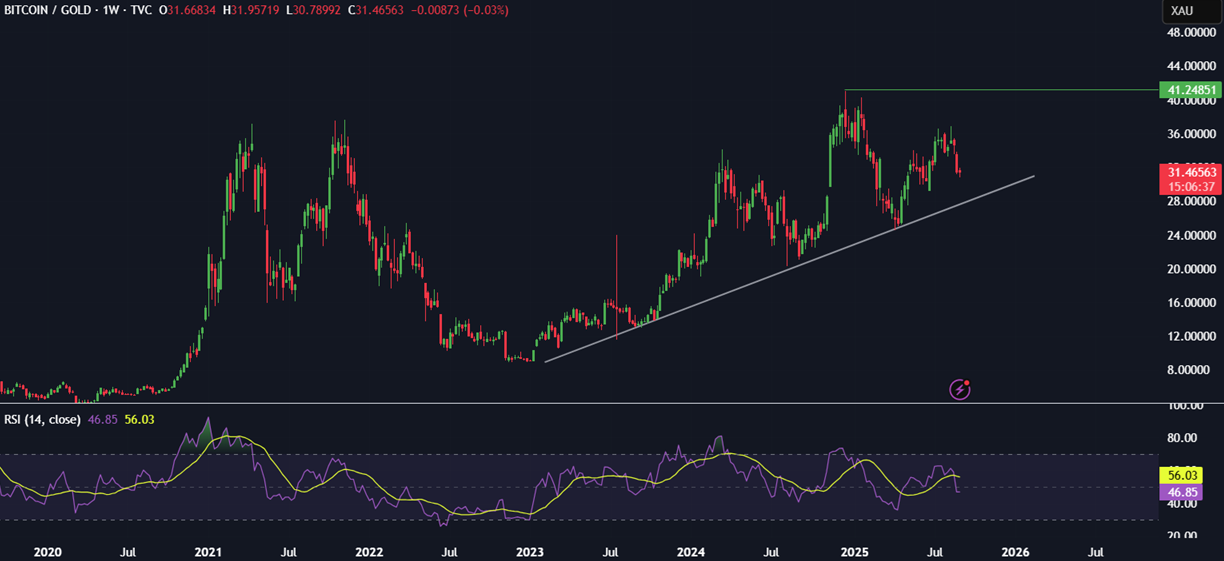The image size is (1224, 561).
Task: Click the 2026 label on time axis
Action: [x=1015, y=551]
